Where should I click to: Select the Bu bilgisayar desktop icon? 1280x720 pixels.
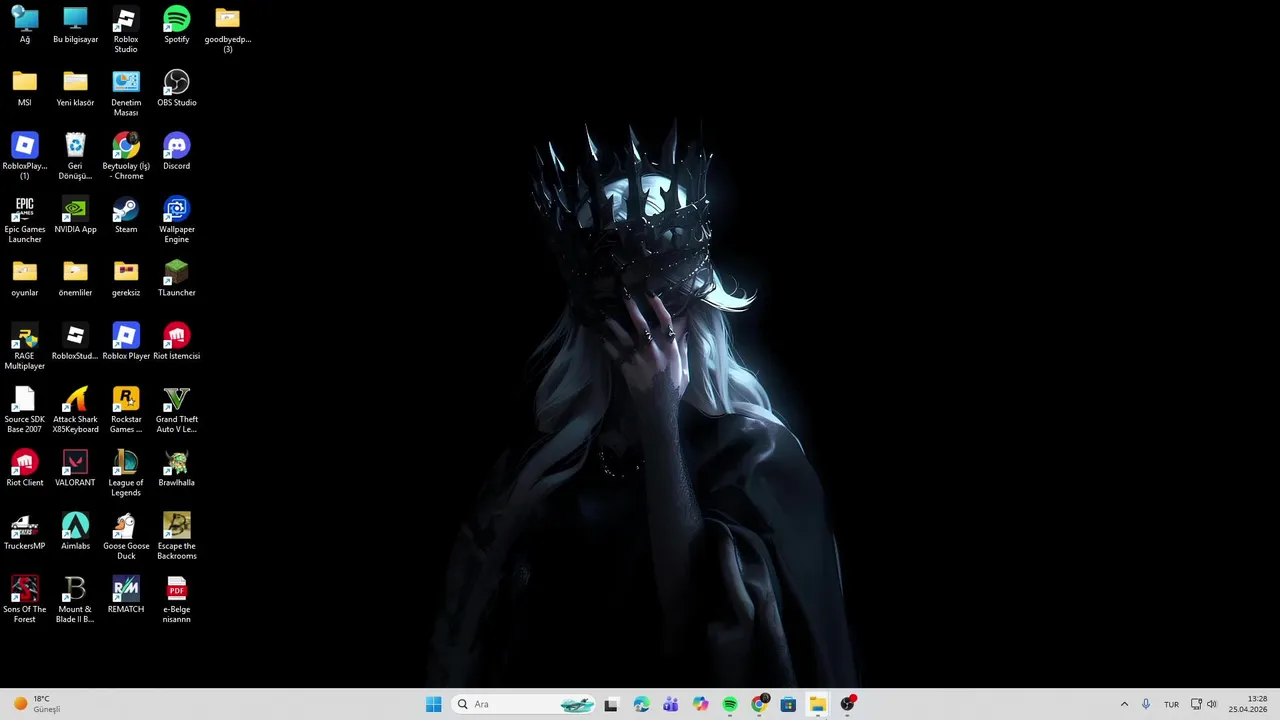coord(75,25)
